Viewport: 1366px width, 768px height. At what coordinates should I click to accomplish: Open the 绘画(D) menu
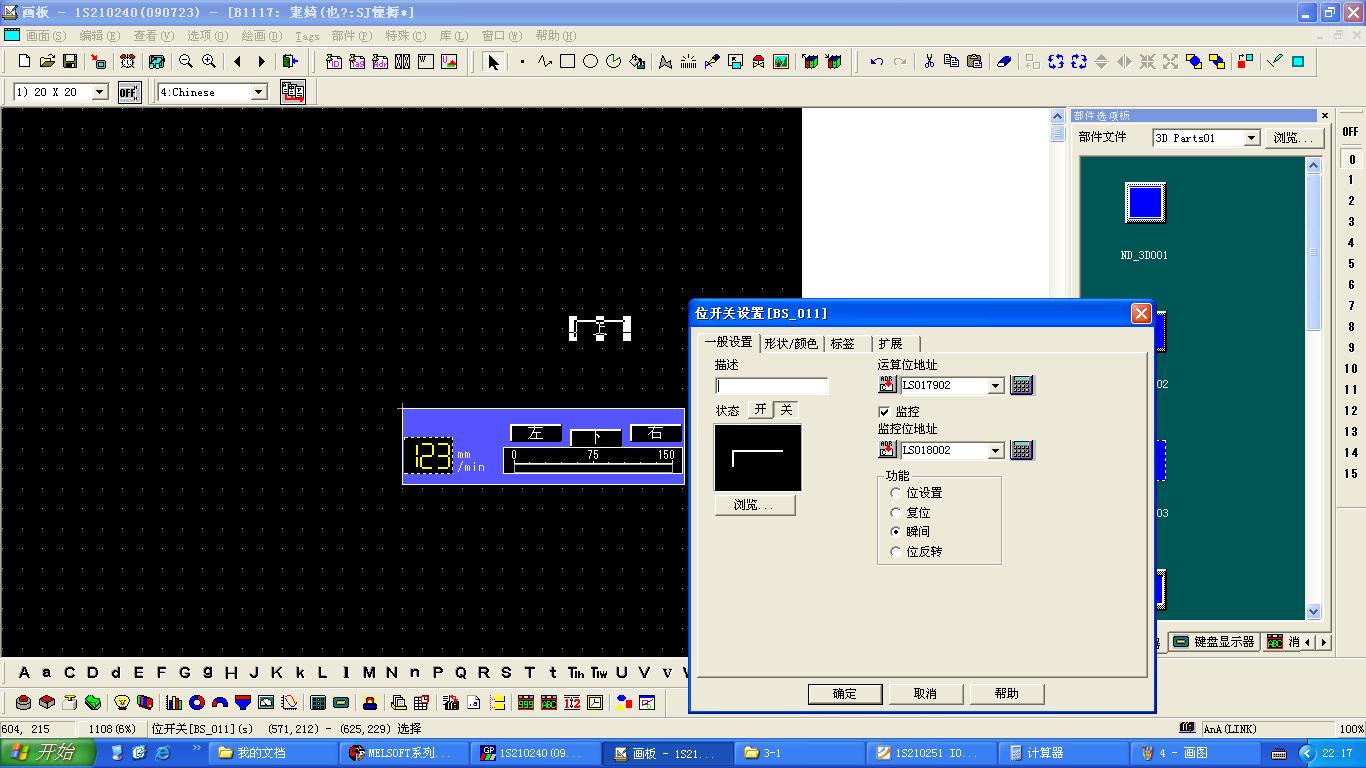261,36
